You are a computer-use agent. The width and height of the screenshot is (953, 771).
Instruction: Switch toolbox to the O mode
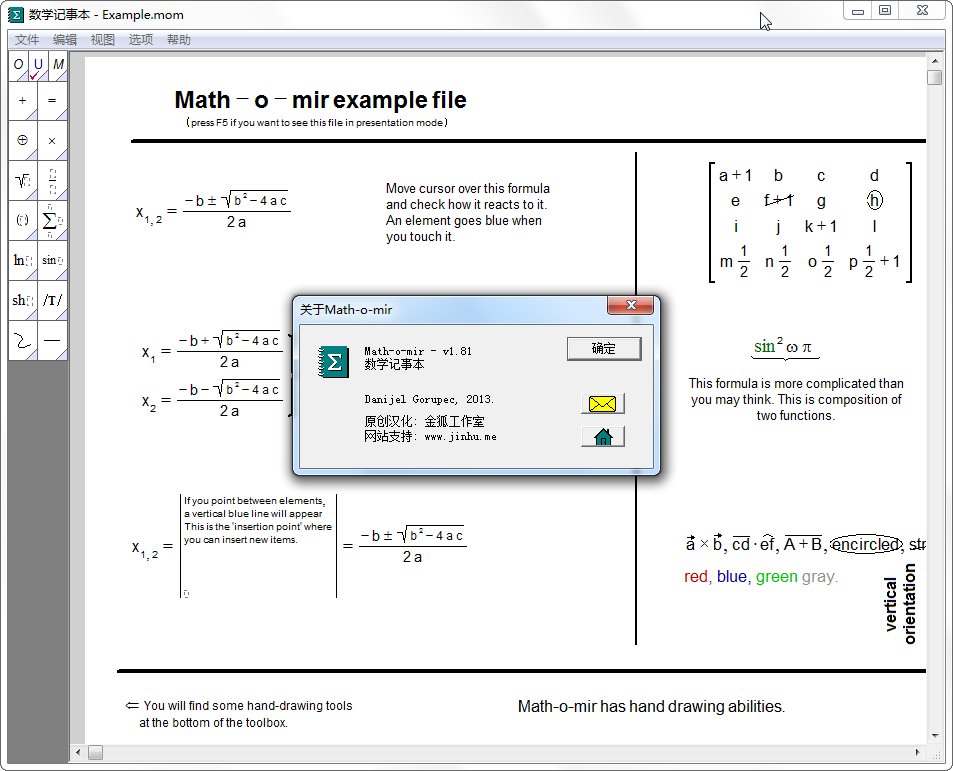[18, 66]
